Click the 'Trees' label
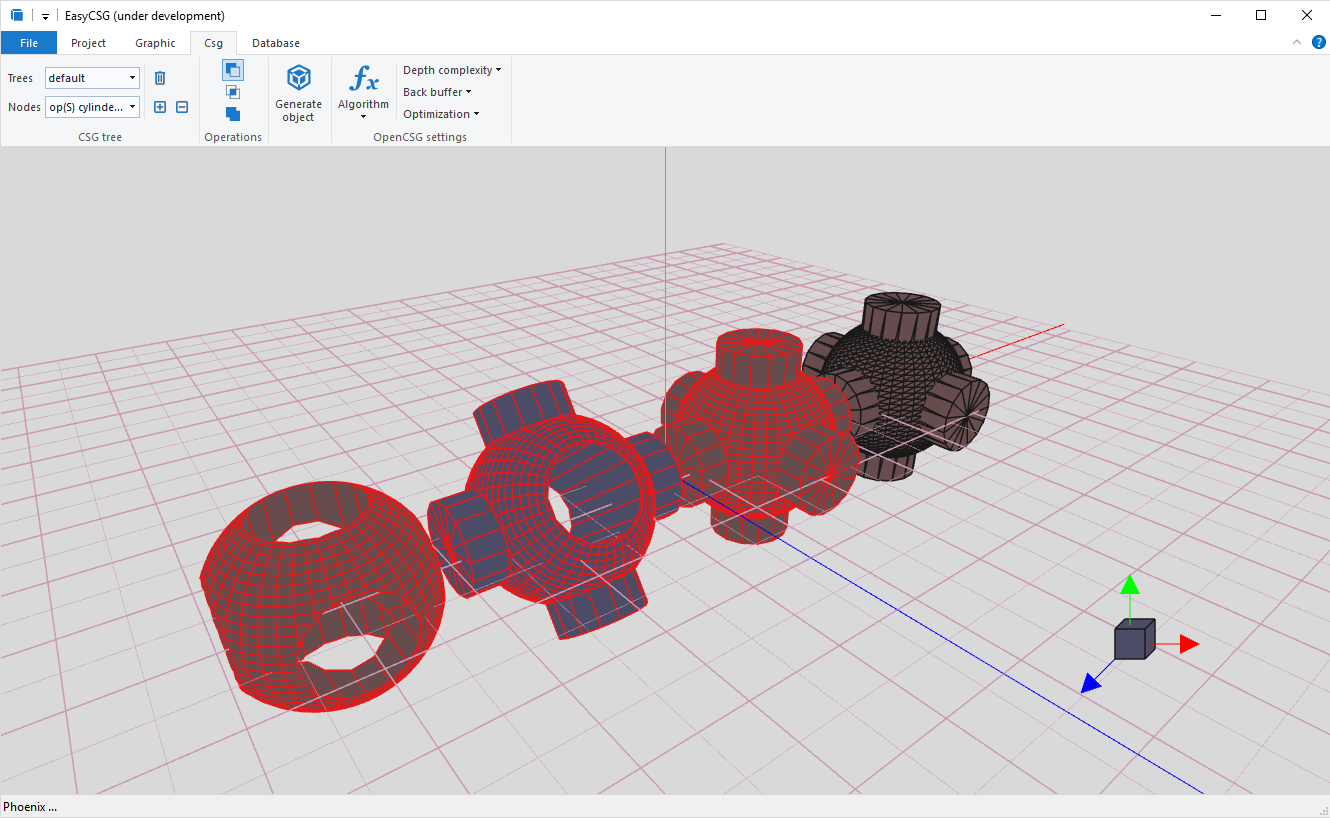The width and height of the screenshot is (1330, 818). pos(20,78)
